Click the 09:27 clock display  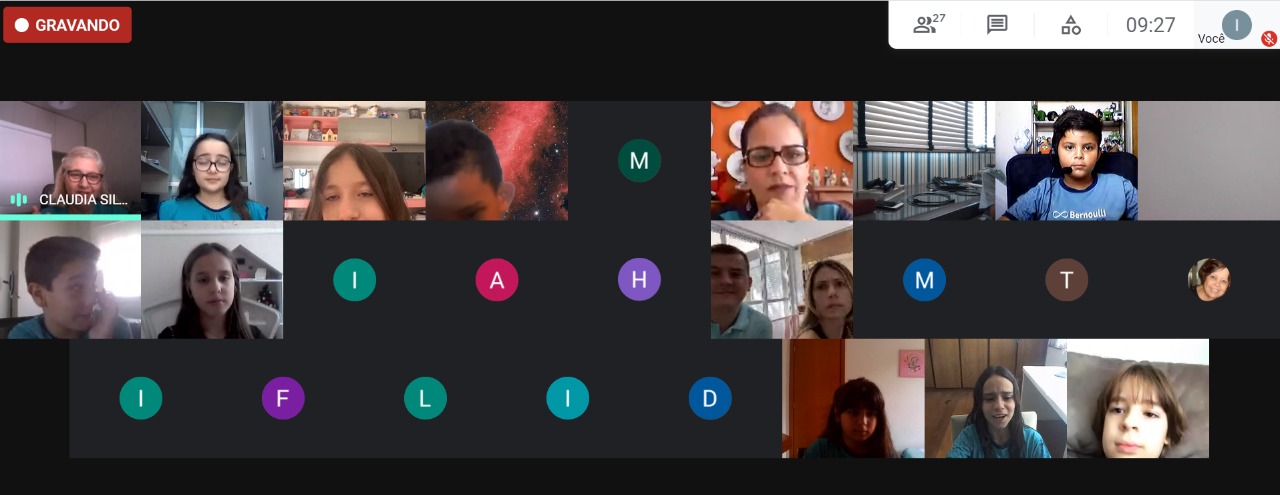point(1151,25)
